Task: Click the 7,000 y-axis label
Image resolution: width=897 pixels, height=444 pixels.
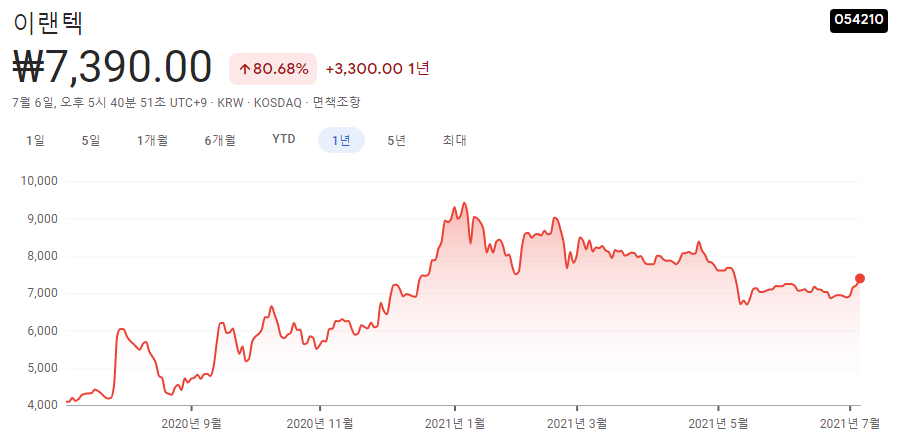Action: coord(42,294)
